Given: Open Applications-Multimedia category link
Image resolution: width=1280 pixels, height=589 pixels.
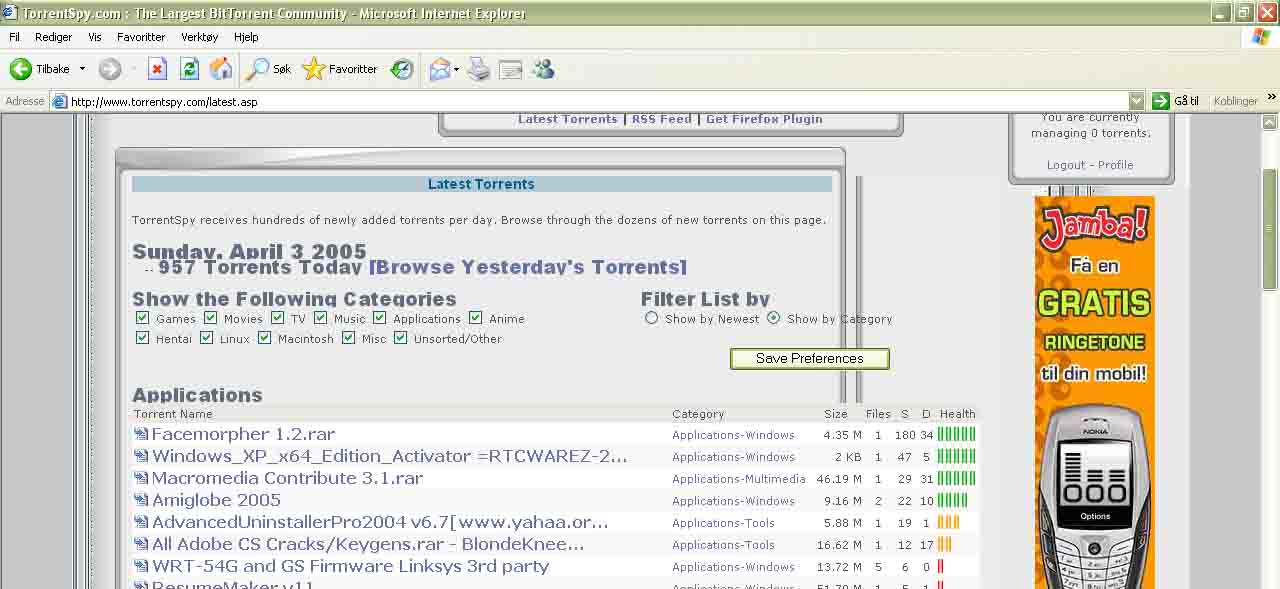Looking at the screenshot, I should [x=739, y=479].
